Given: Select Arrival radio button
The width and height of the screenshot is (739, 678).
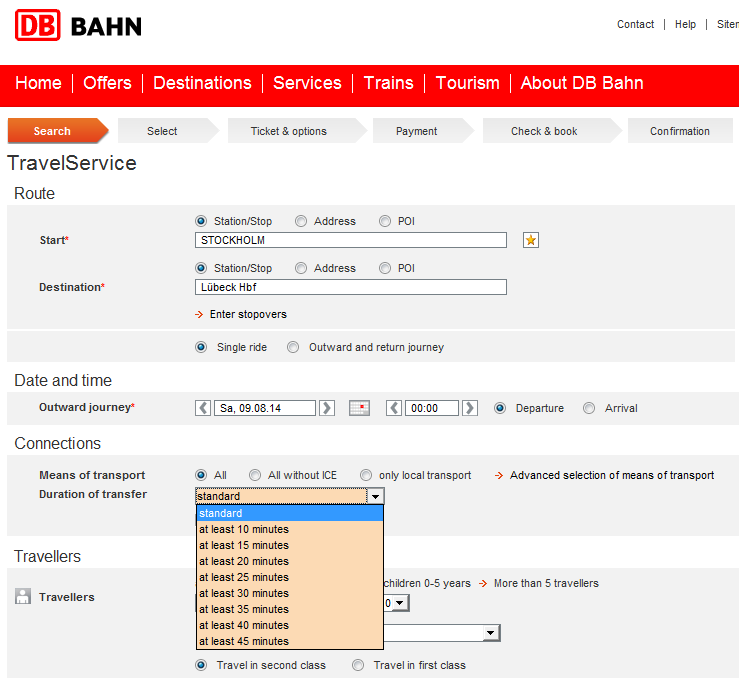Looking at the screenshot, I should pyautogui.click(x=589, y=408).
